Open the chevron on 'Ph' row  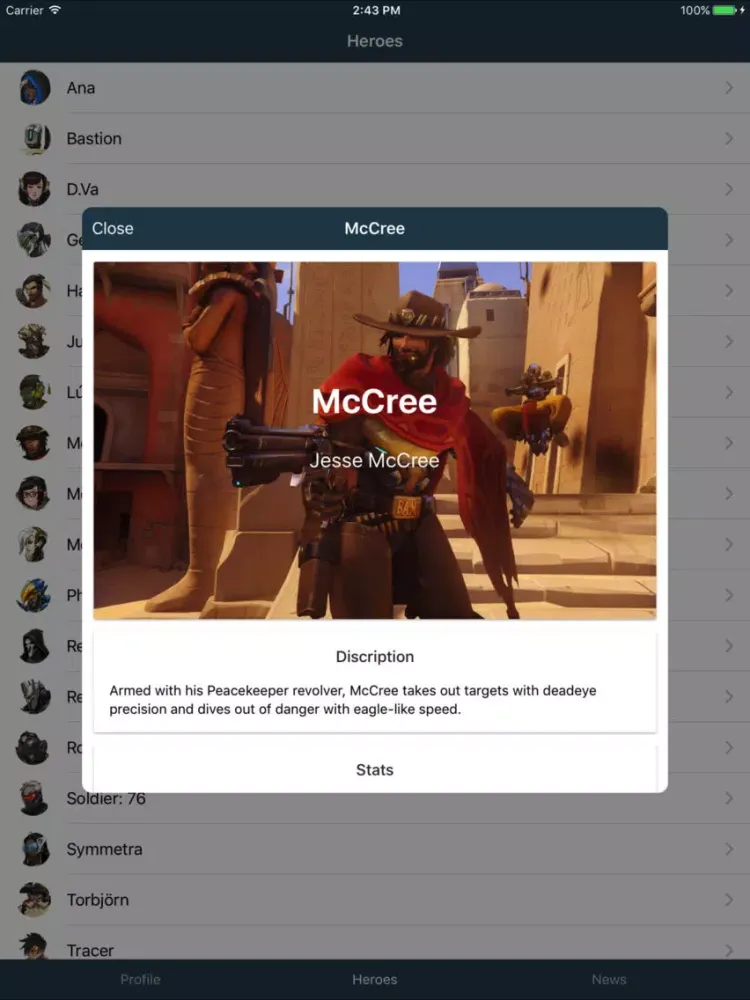pyautogui.click(x=729, y=595)
